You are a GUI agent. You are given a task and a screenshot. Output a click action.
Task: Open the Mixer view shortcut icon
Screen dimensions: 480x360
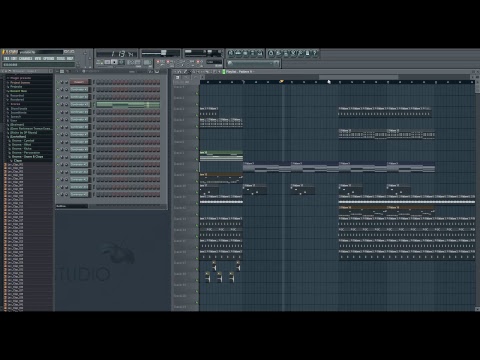click(260, 53)
